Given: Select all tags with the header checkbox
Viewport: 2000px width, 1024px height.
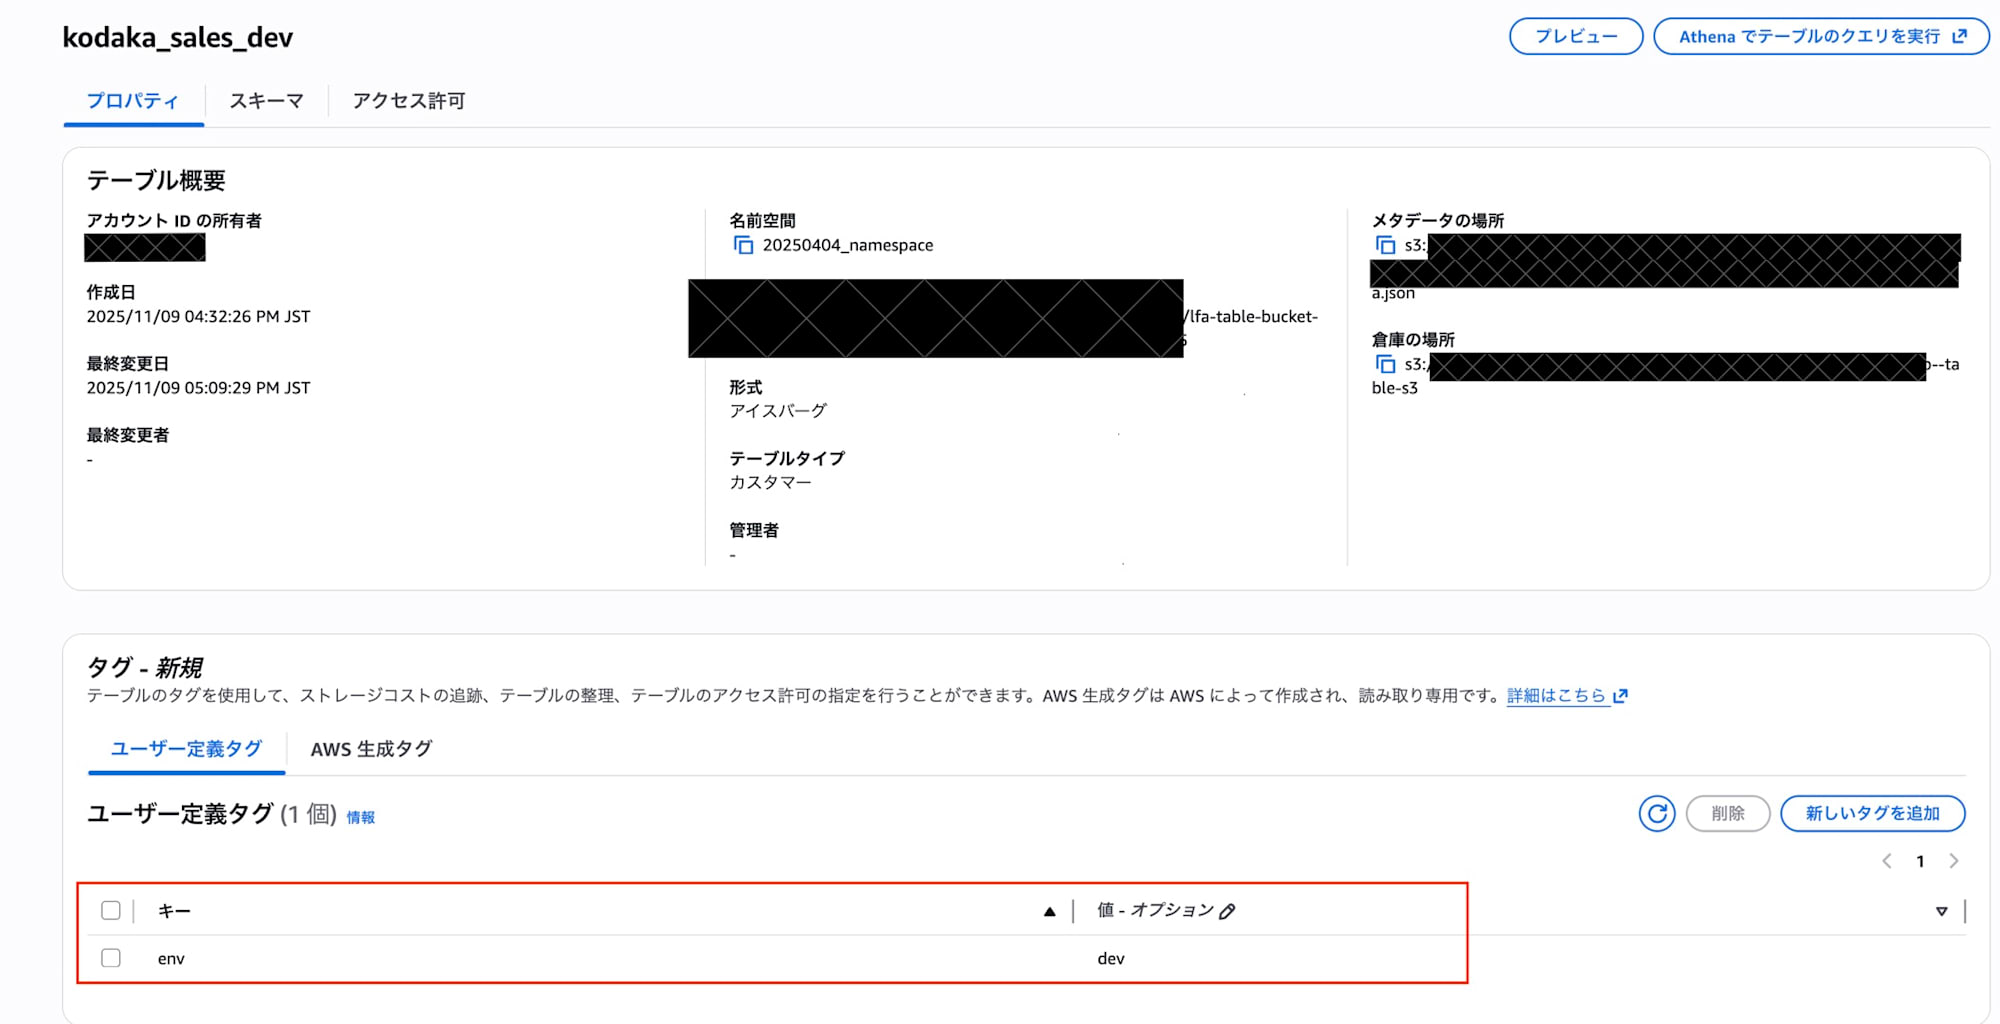Looking at the screenshot, I should 111,910.
